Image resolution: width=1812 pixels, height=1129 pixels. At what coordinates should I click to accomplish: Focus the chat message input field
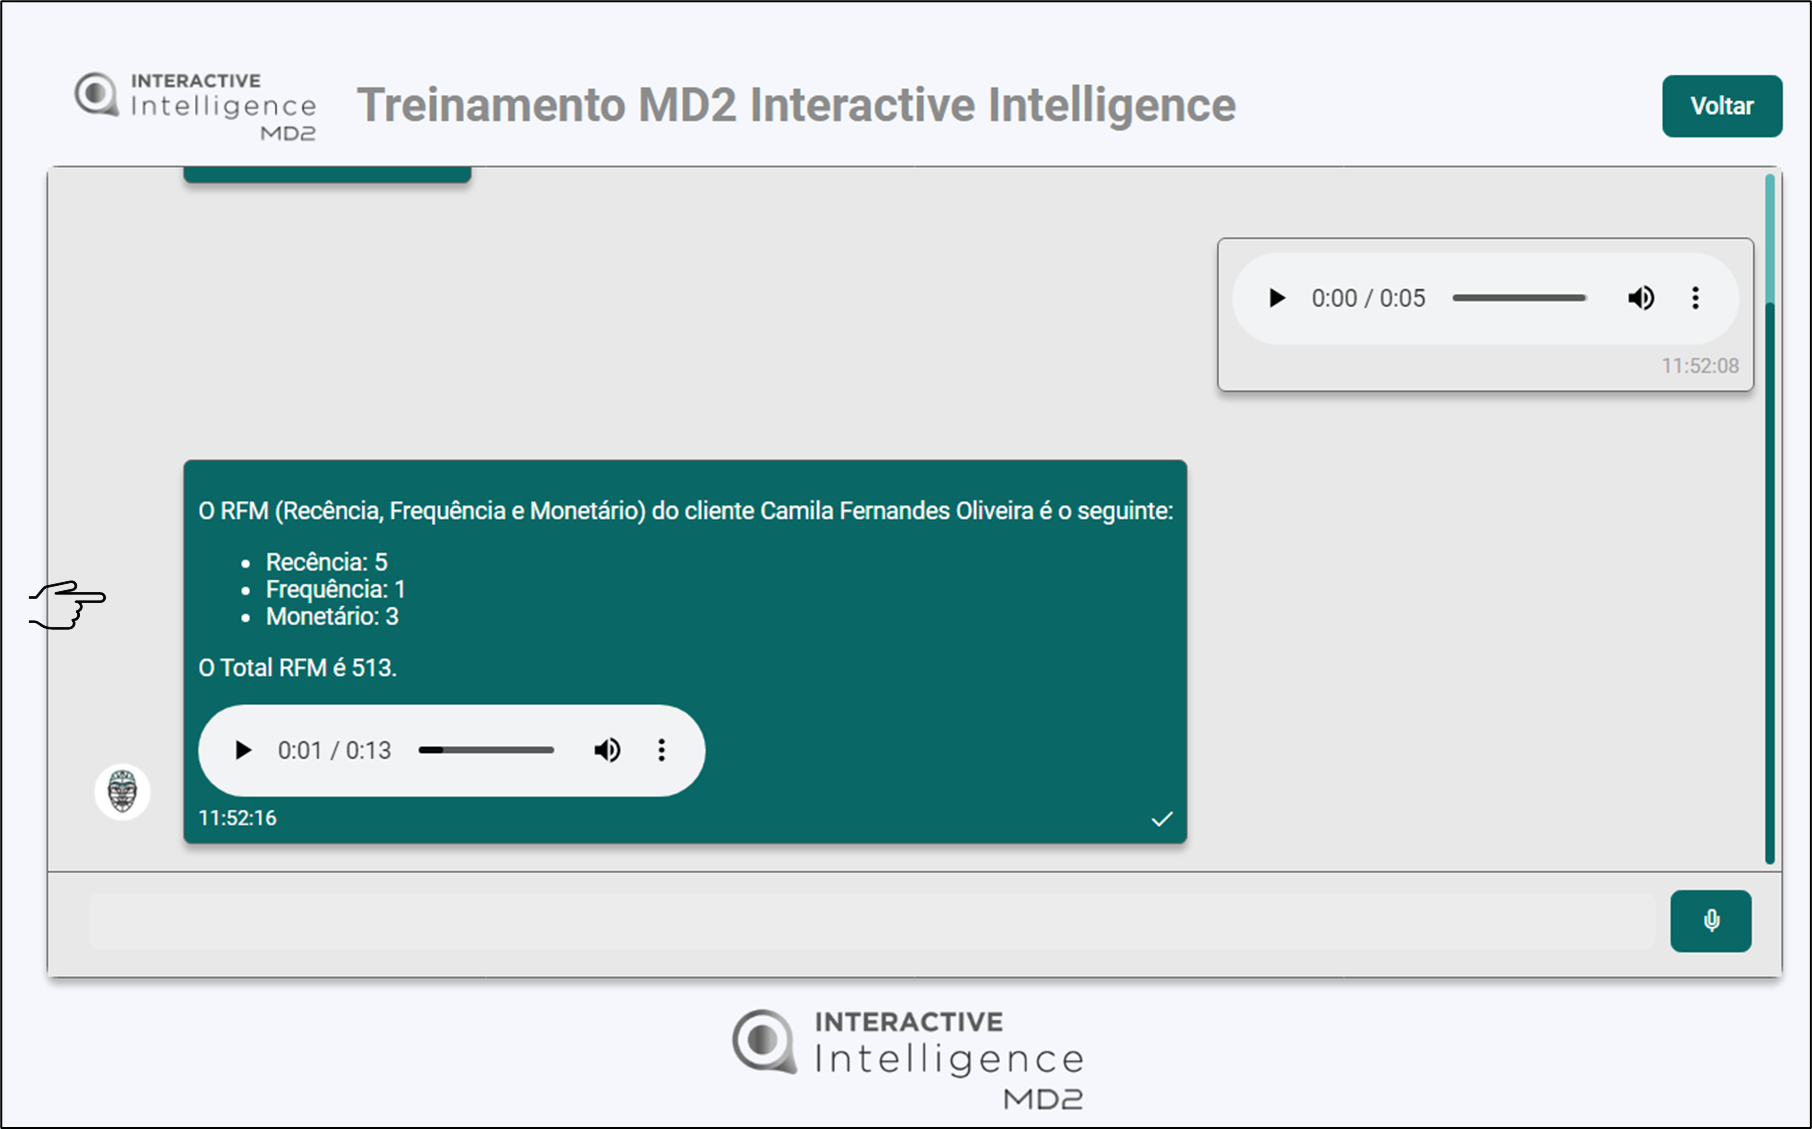click(x=870, y=921)
